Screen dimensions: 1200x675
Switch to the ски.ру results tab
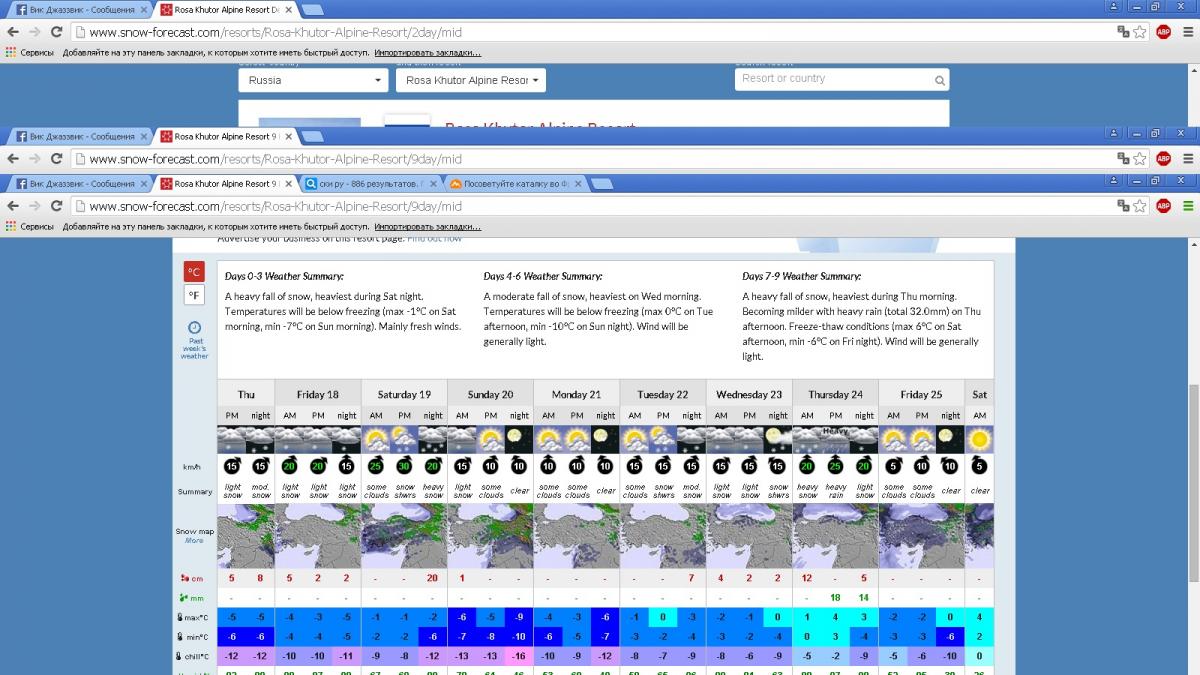click(369, 184)
